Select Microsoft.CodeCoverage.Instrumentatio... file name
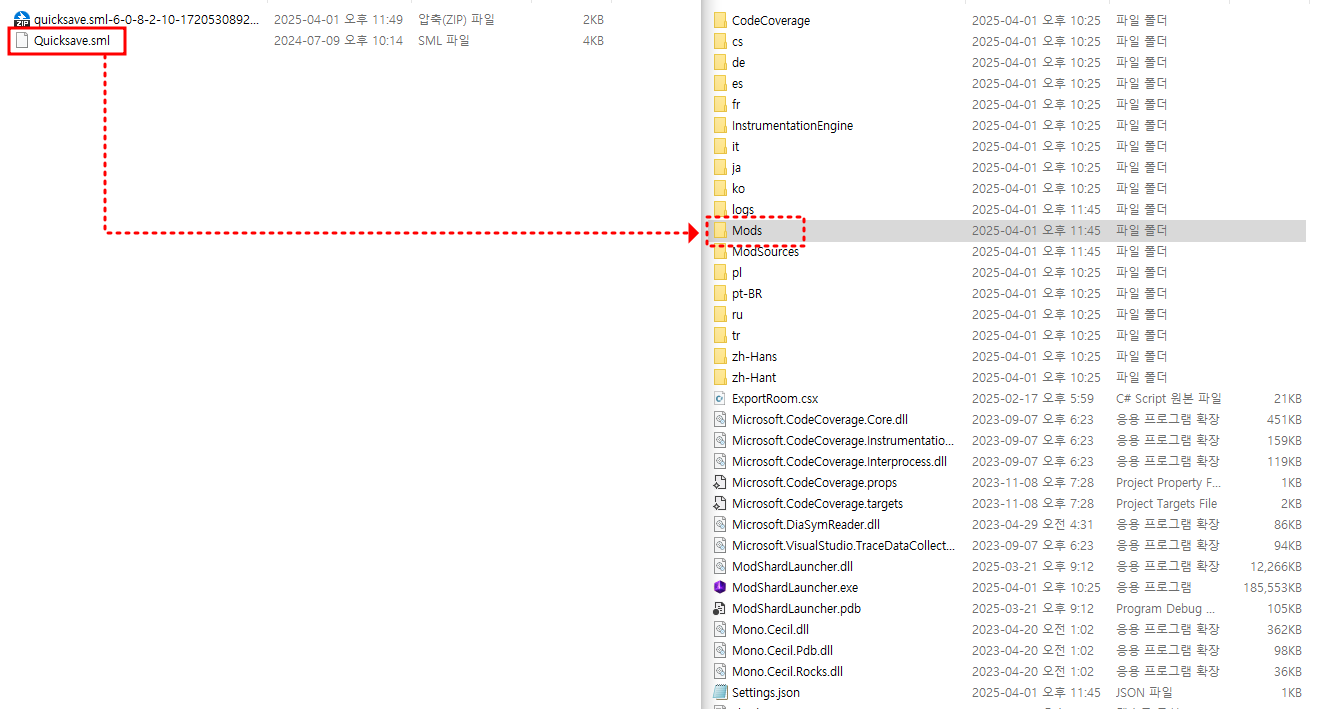1326x709 pixels. (x=843, y=440)
